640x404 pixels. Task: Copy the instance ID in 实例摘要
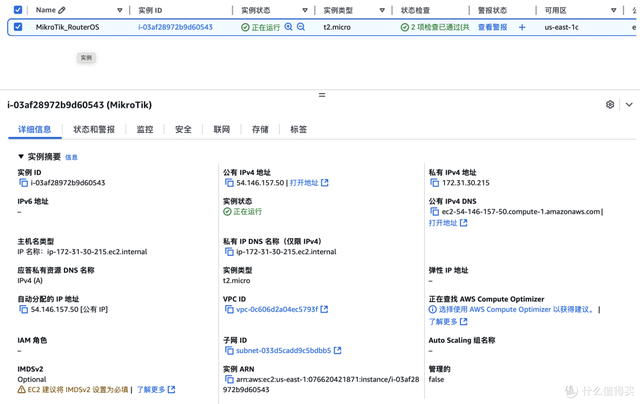tap(23, 183)
